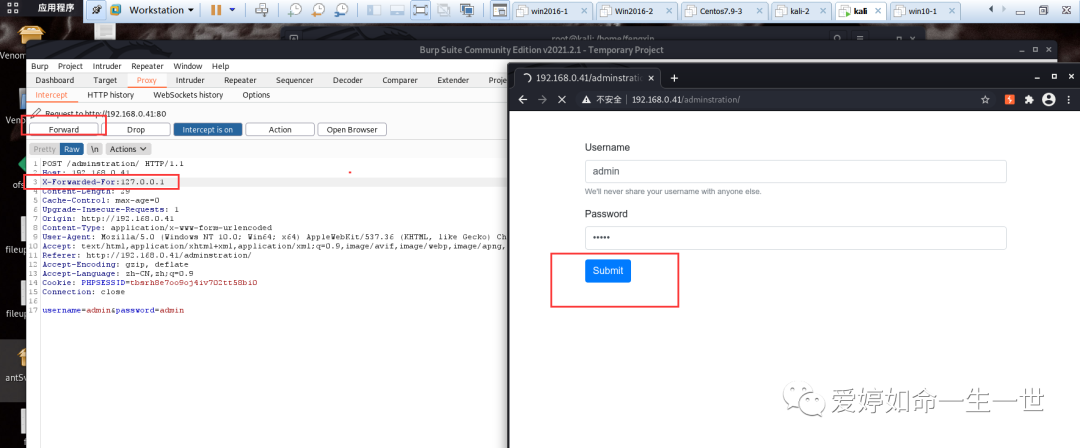Screen dimensions: 1080x448
Task: Click the X-Forwarded-For header line
Action: pos(103,181)
